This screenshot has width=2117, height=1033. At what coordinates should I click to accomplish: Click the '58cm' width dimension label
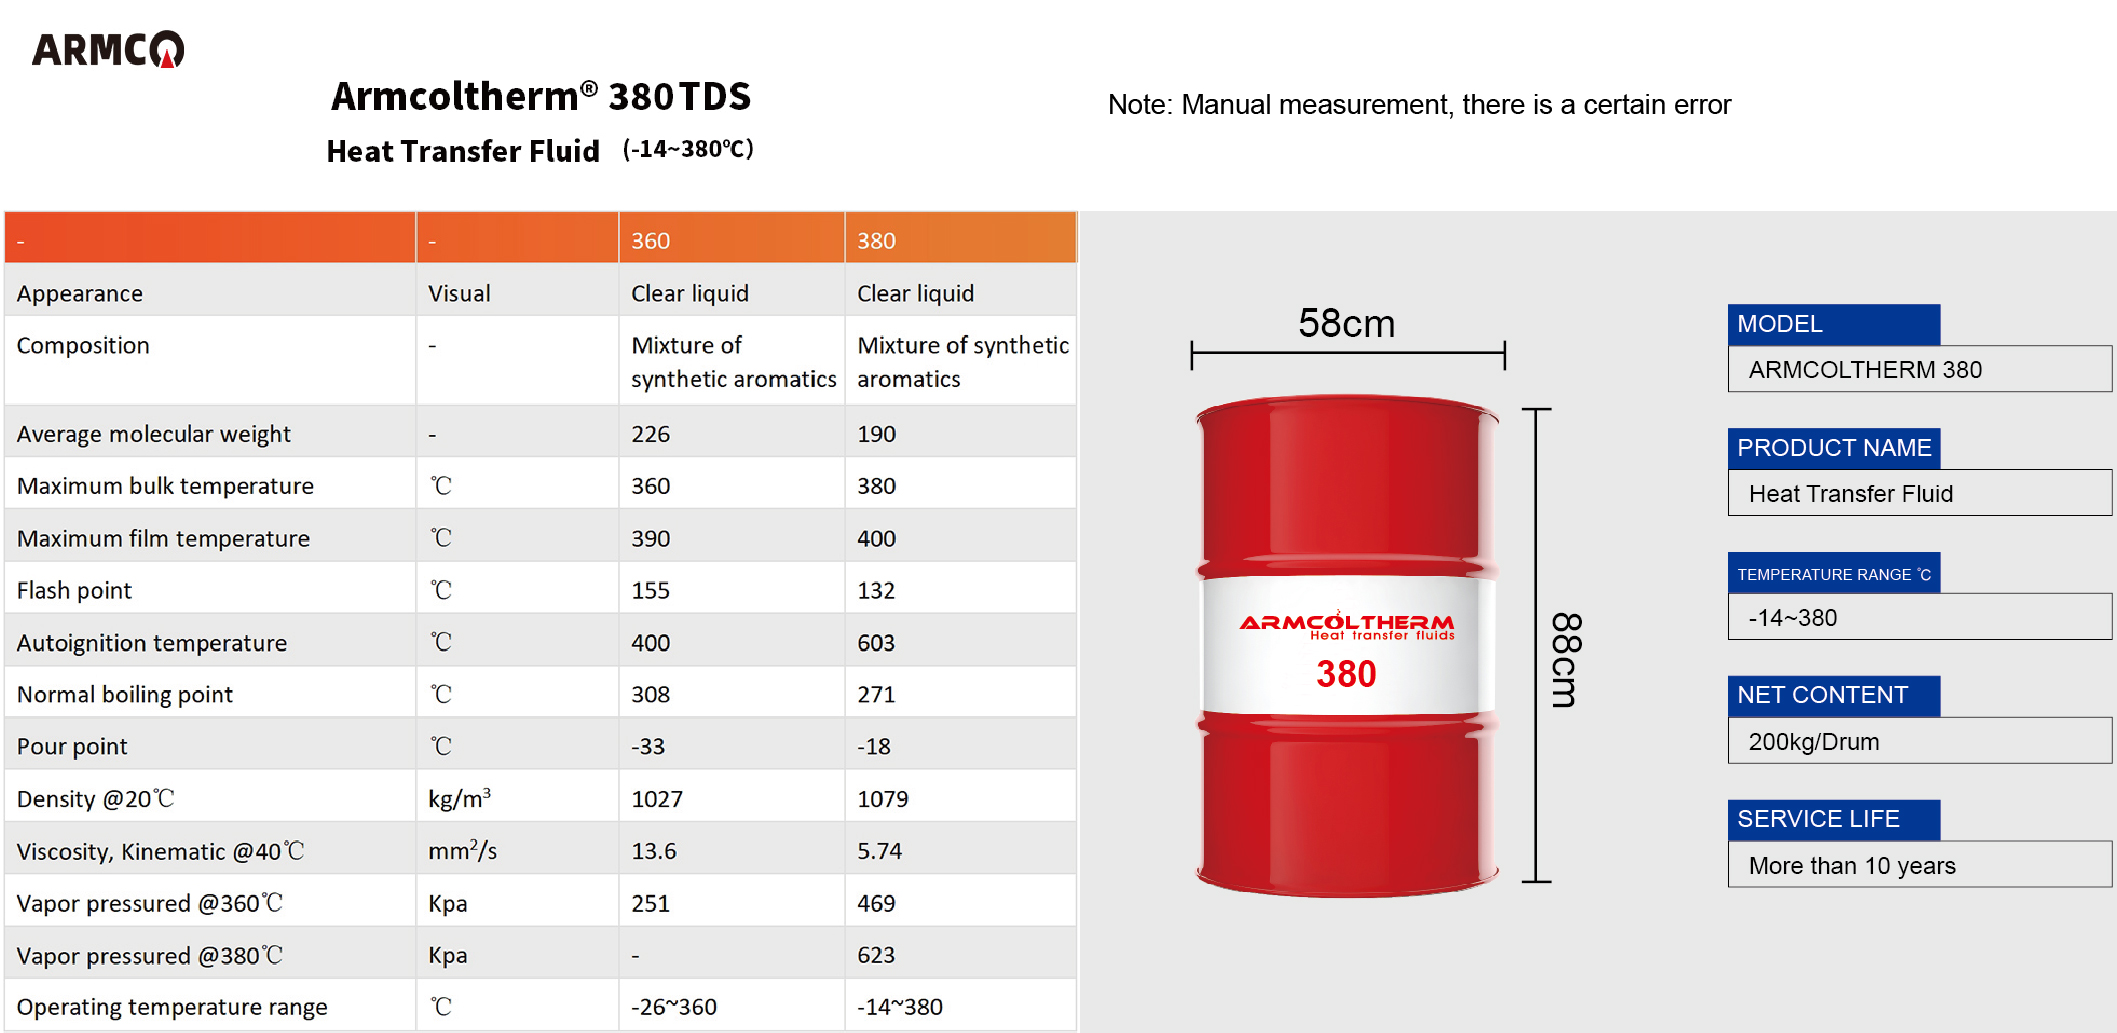(1346, 323)
